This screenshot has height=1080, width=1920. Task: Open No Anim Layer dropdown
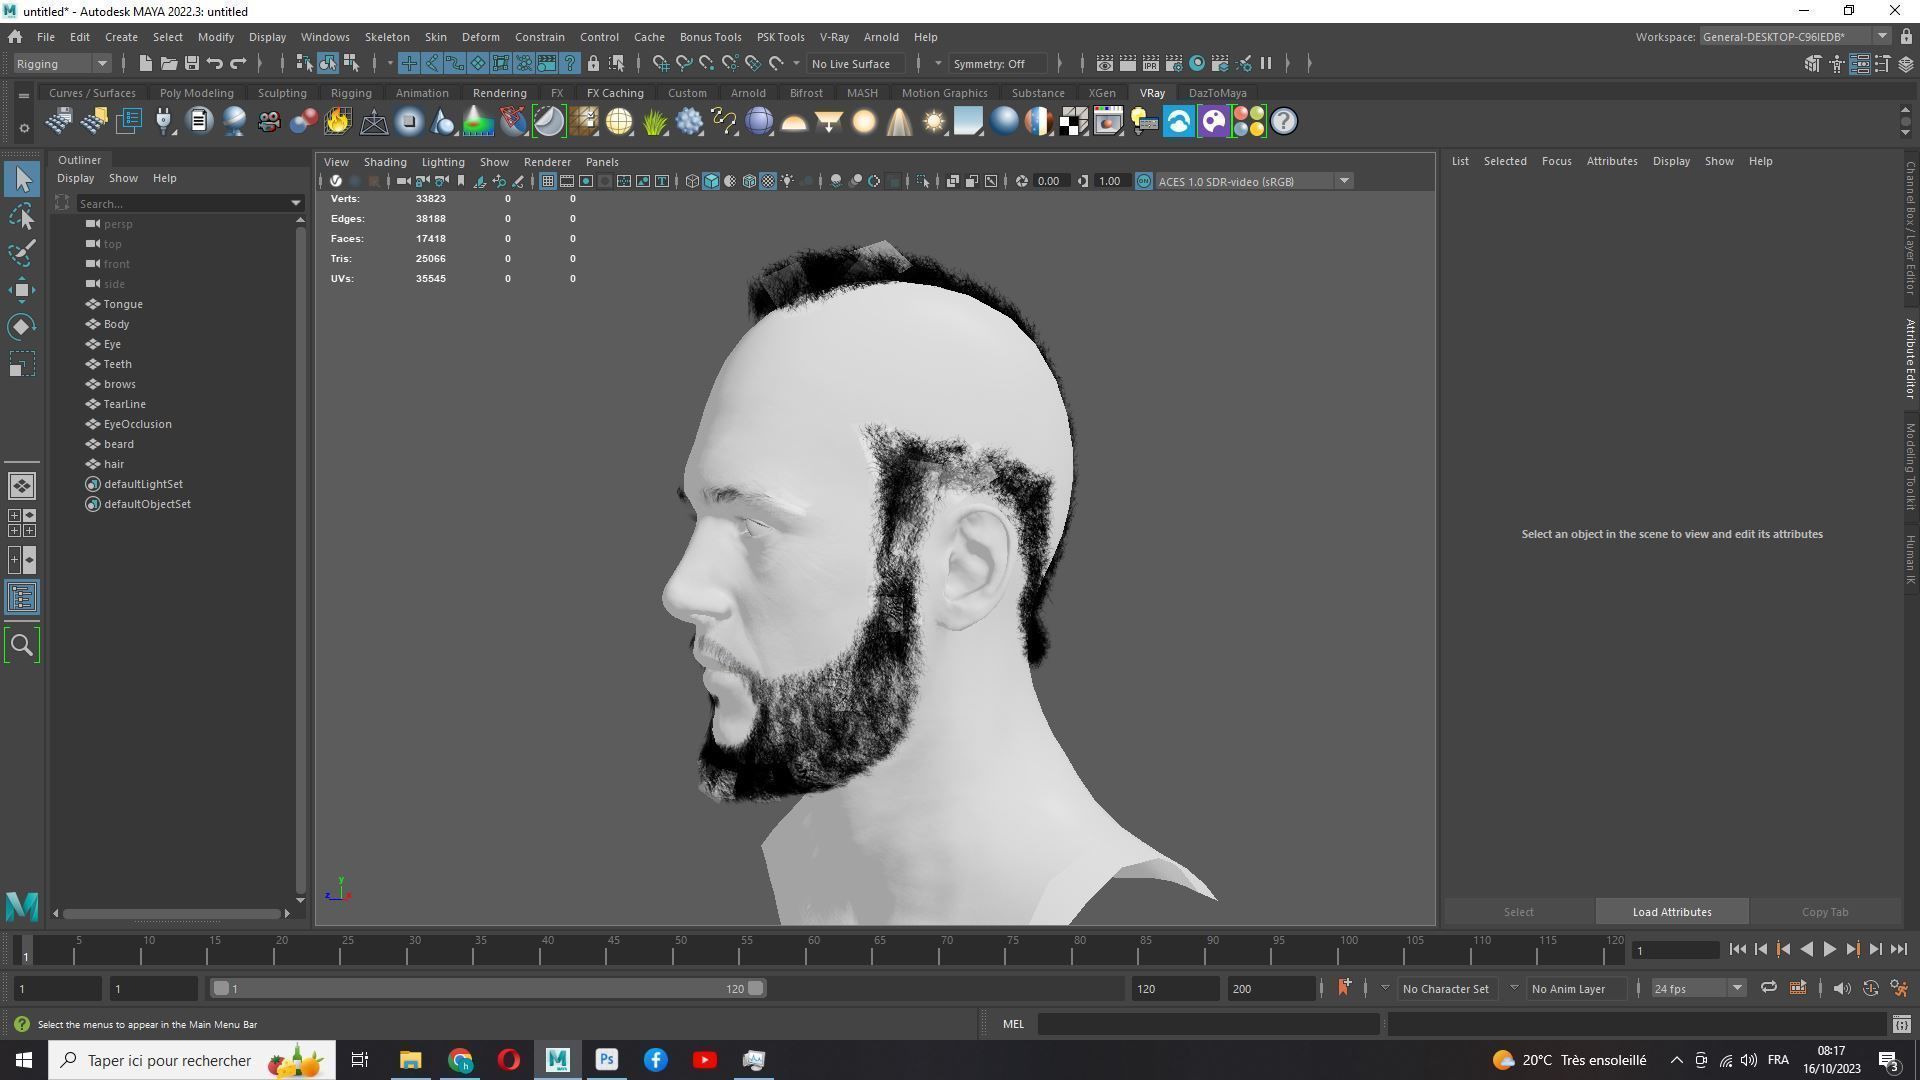[1575, 988]
